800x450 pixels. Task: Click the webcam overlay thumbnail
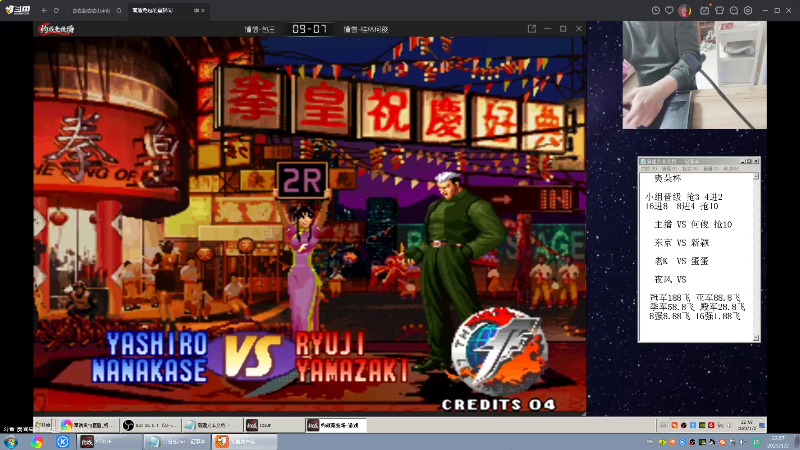coord(694,75)
